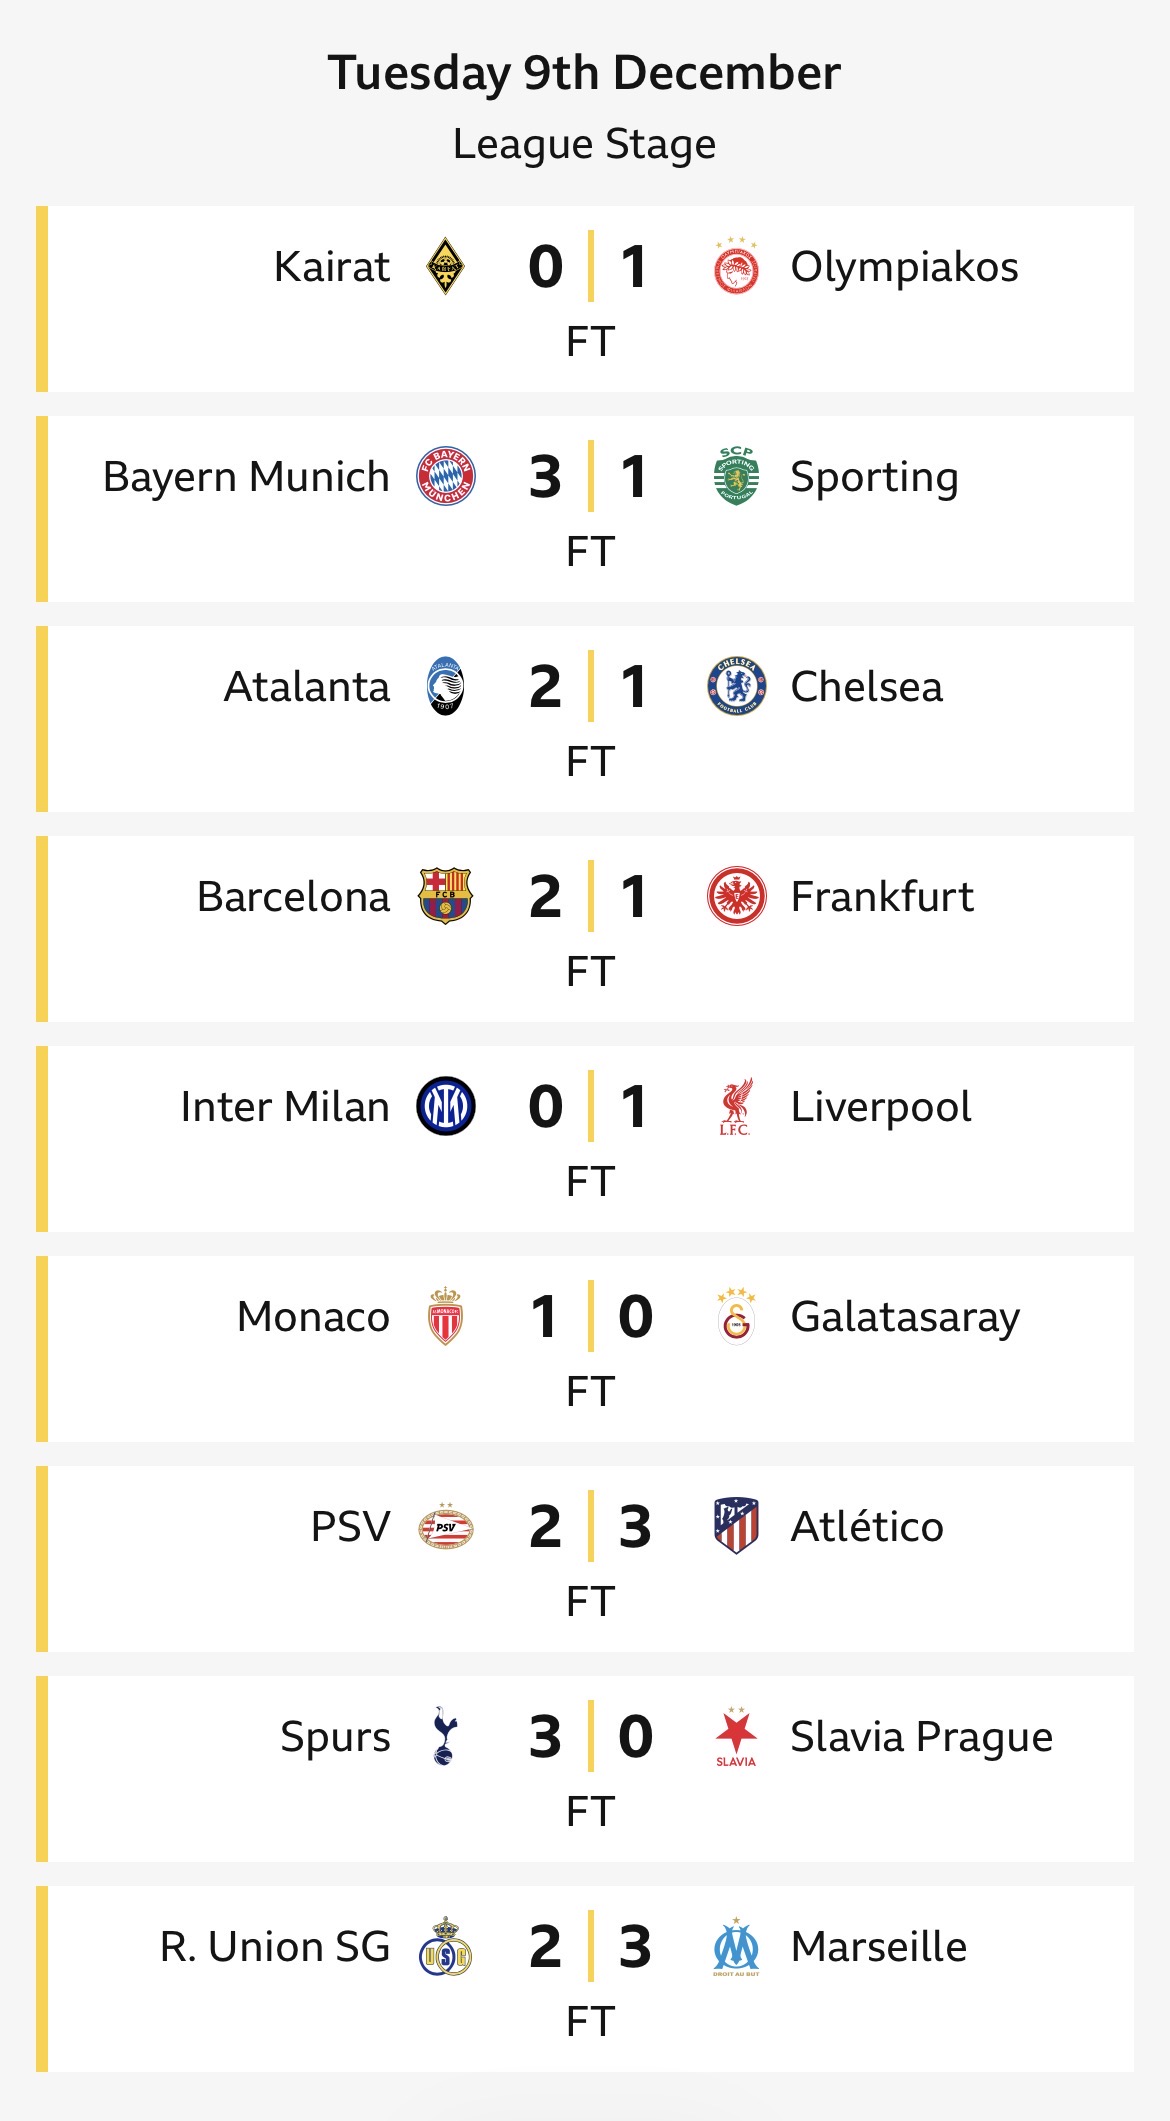Open Inter Milan vs Liverpool FT result
The height and width of the screenshot is (2121, 1170).
[590, 1182]
